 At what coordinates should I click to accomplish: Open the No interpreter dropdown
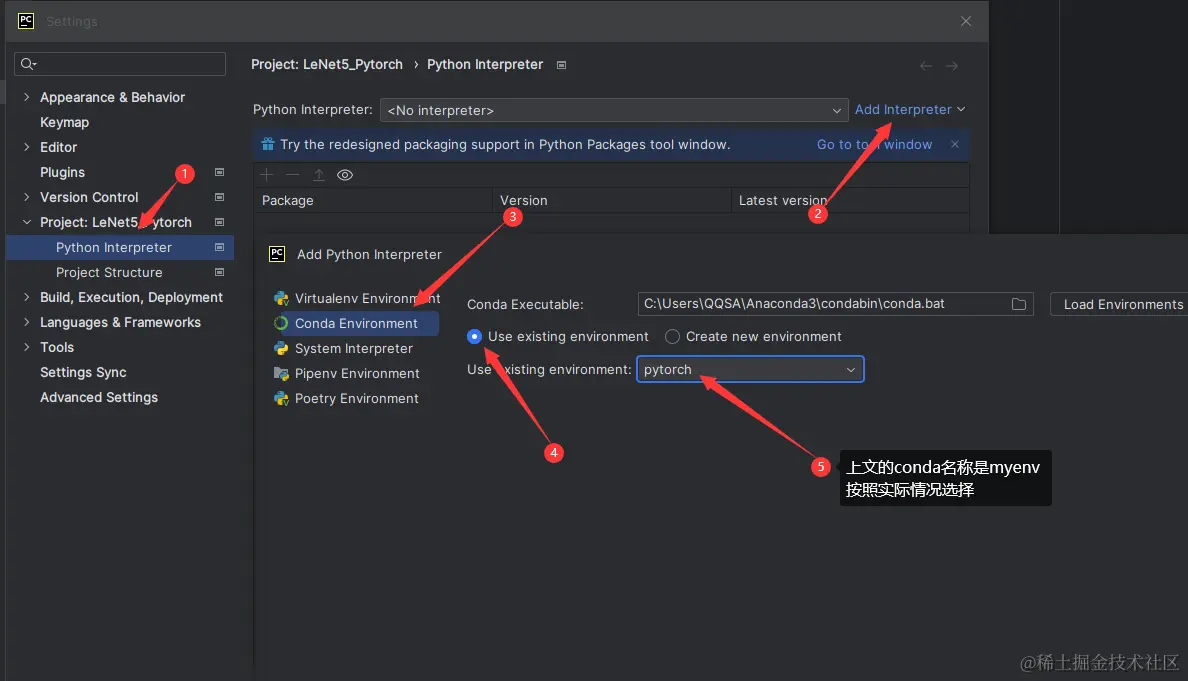(x=614, y=111)
